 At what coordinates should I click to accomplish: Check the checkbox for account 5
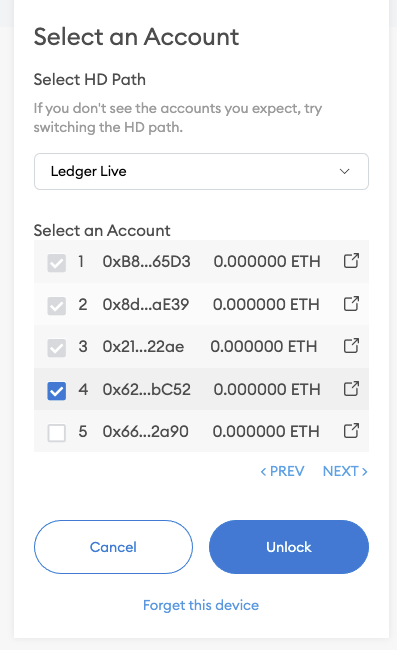point(57,433)
